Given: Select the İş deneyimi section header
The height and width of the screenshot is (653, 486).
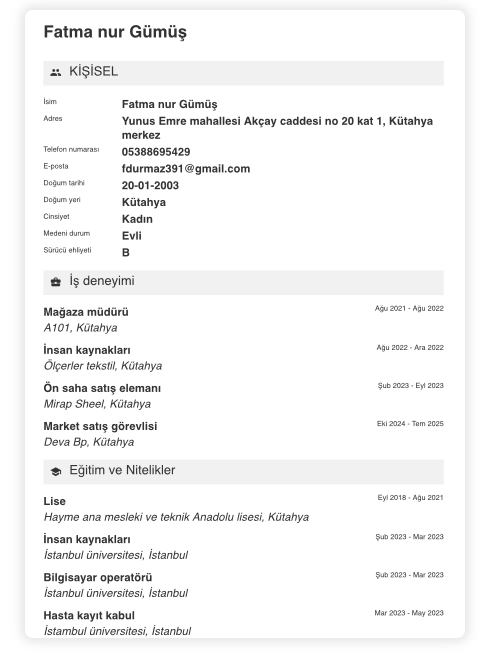Looking at the screenshot, I should point(243,282).
